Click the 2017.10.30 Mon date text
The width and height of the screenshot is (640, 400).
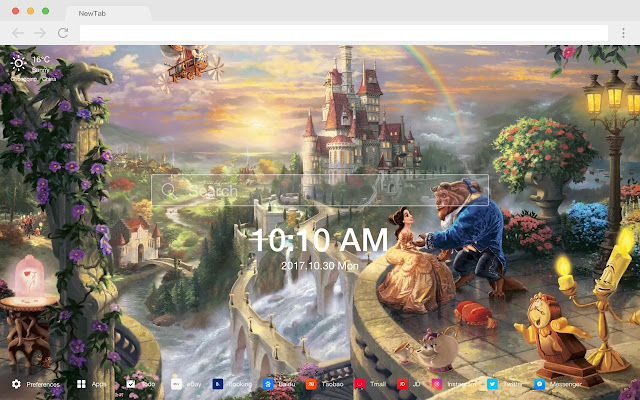pos(320,266)
